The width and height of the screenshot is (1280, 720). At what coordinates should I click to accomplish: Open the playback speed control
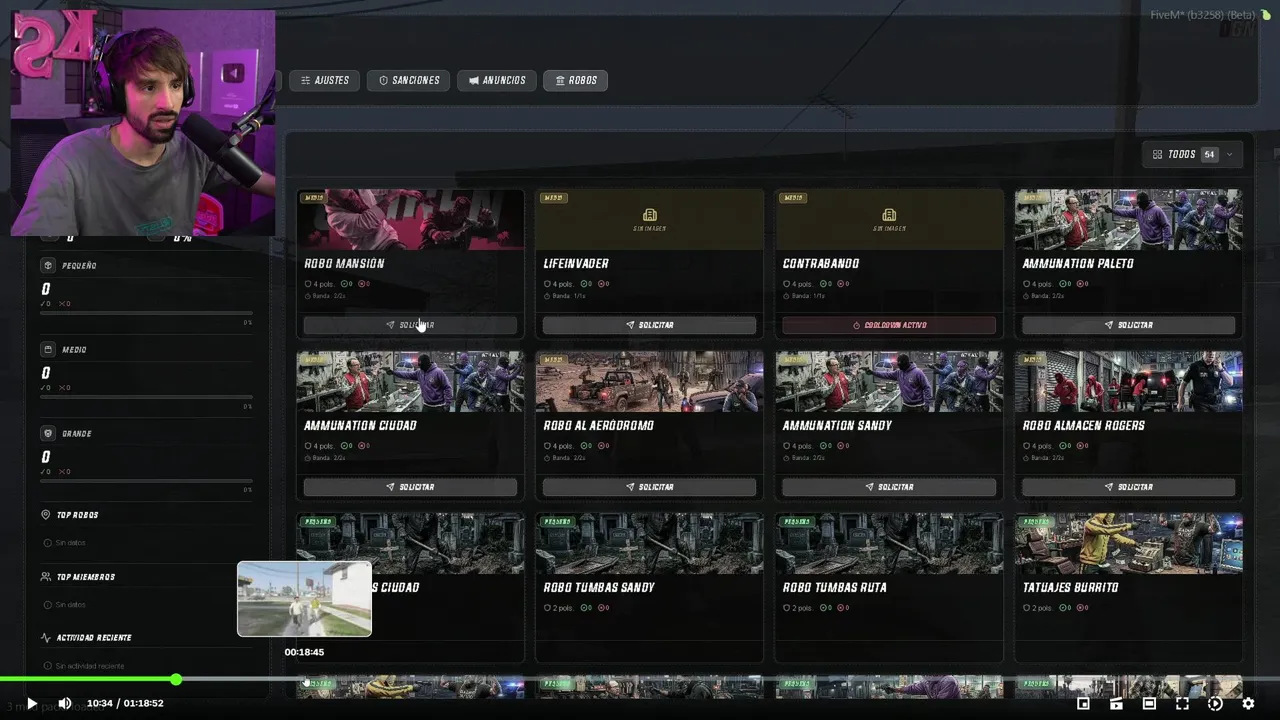point(1215,703)
